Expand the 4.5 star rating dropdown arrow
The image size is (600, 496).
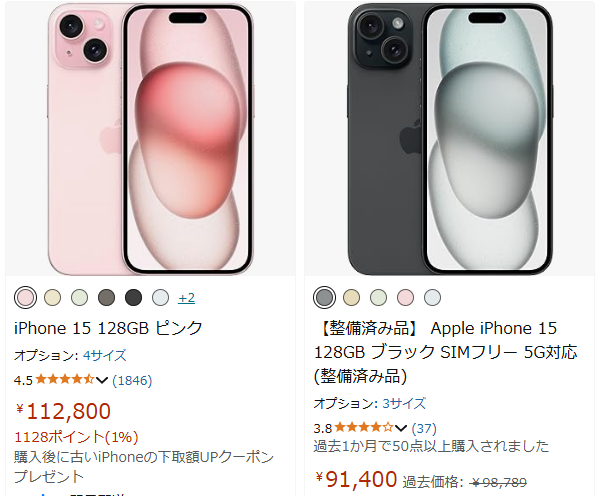102,380
